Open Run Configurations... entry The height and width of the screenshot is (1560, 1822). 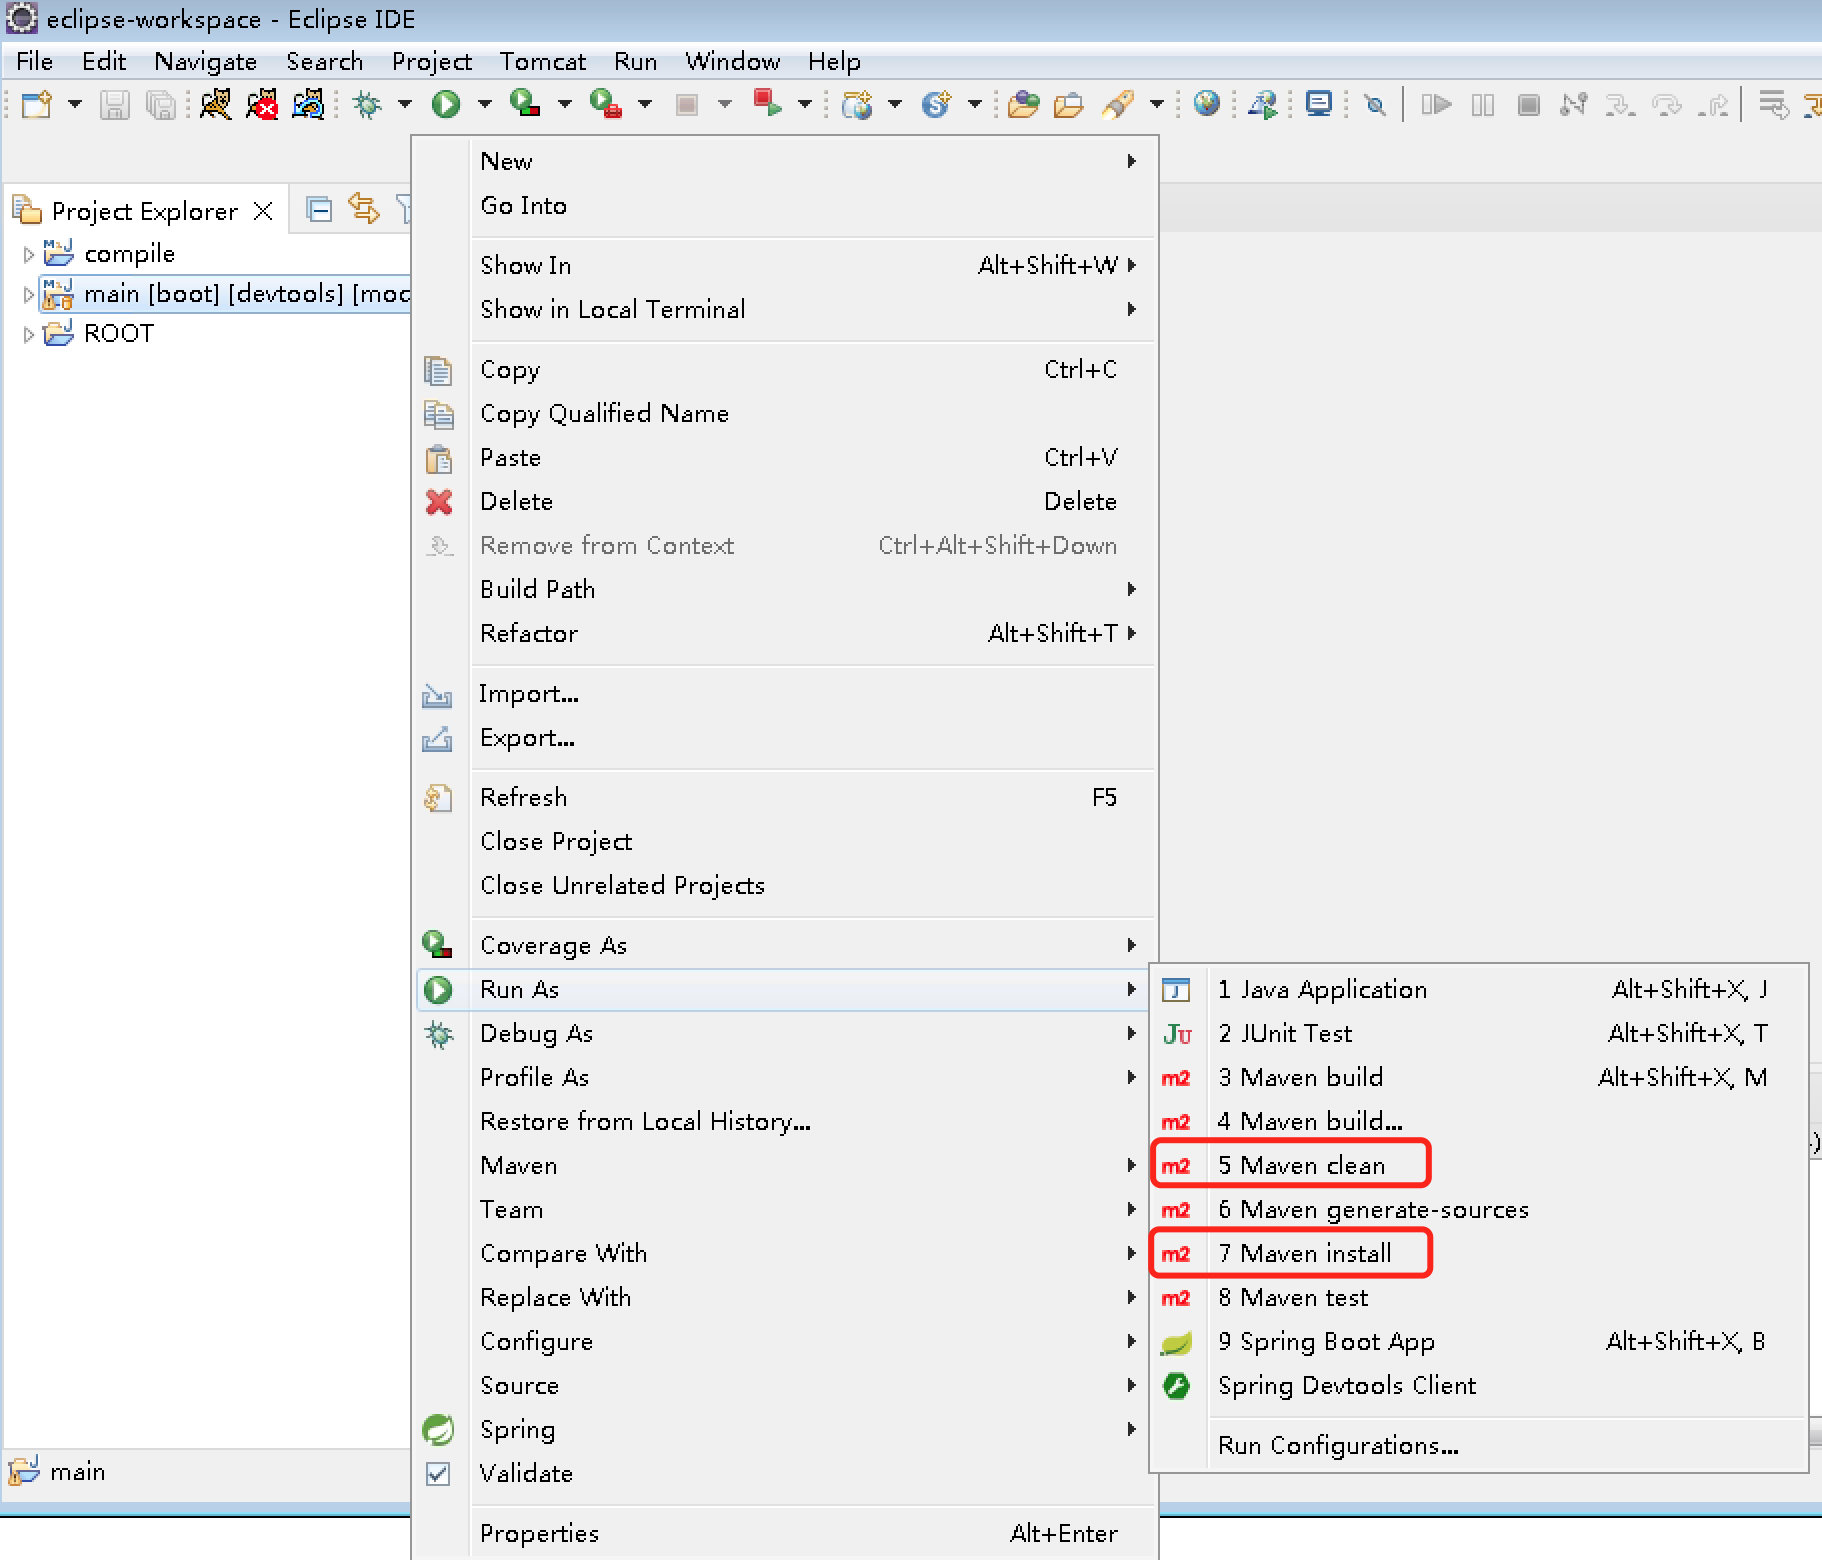coord(1337,1445)
